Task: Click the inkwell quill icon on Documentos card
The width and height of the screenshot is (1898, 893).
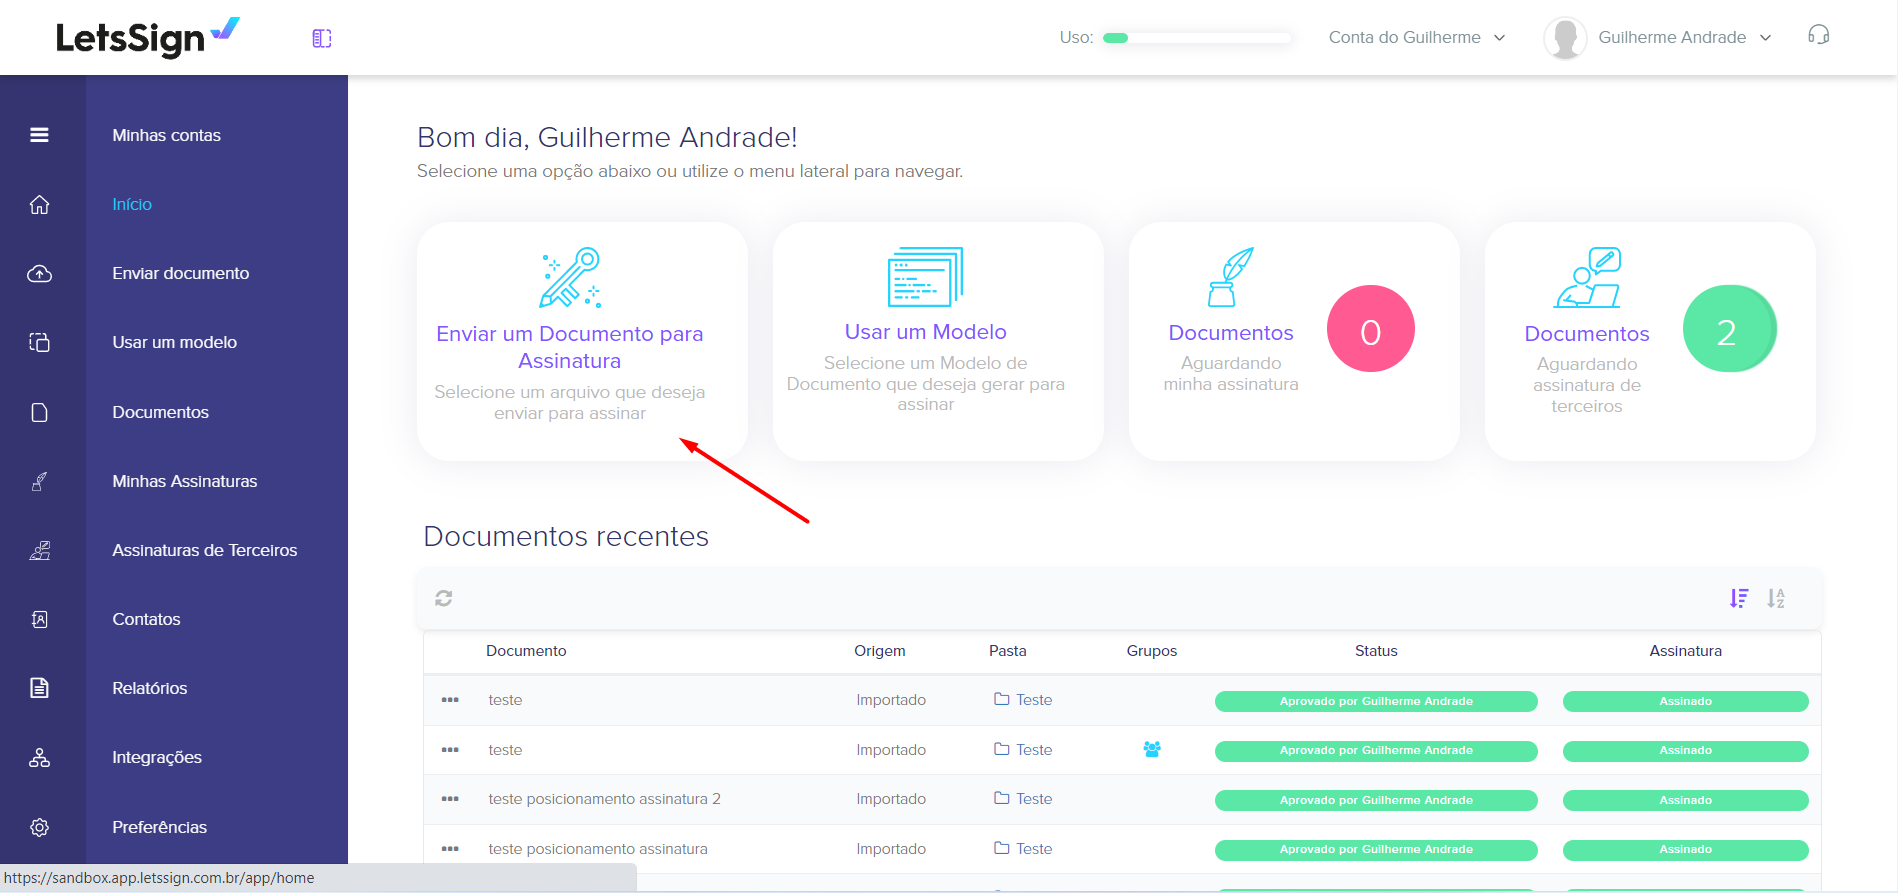Action: [x=1231, y=277]
